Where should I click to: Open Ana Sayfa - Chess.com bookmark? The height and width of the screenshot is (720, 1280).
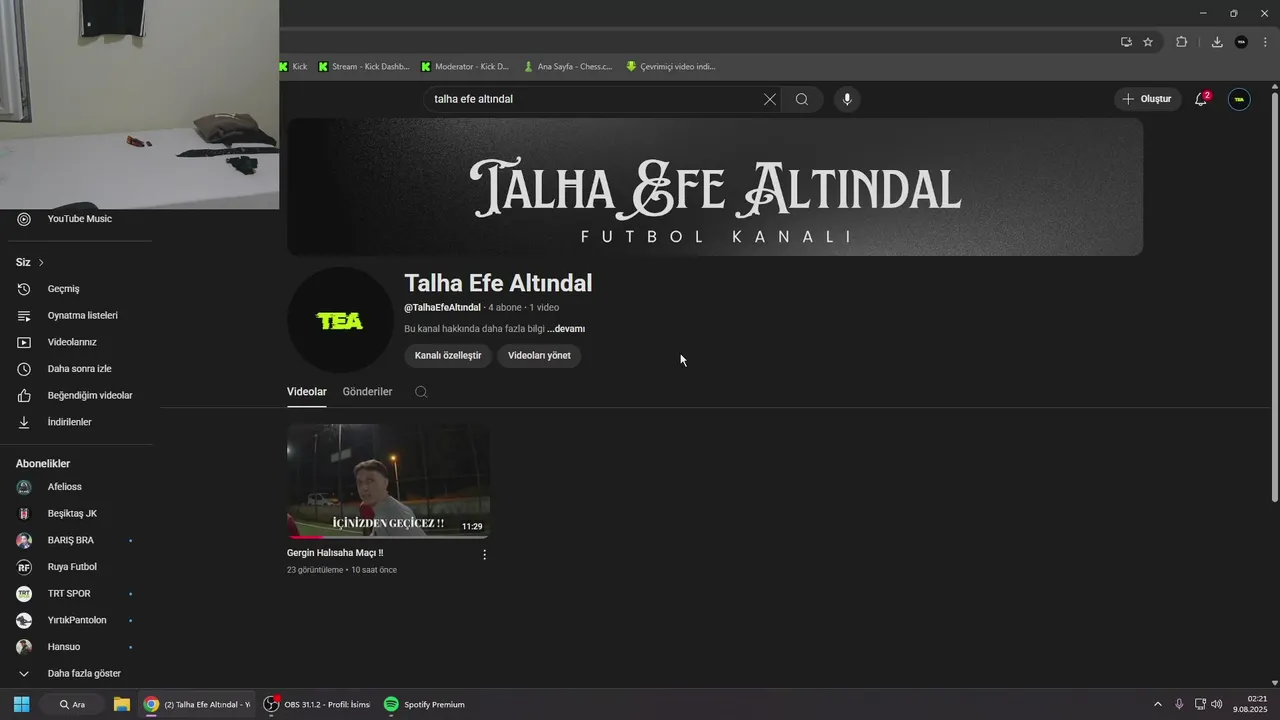567,67
